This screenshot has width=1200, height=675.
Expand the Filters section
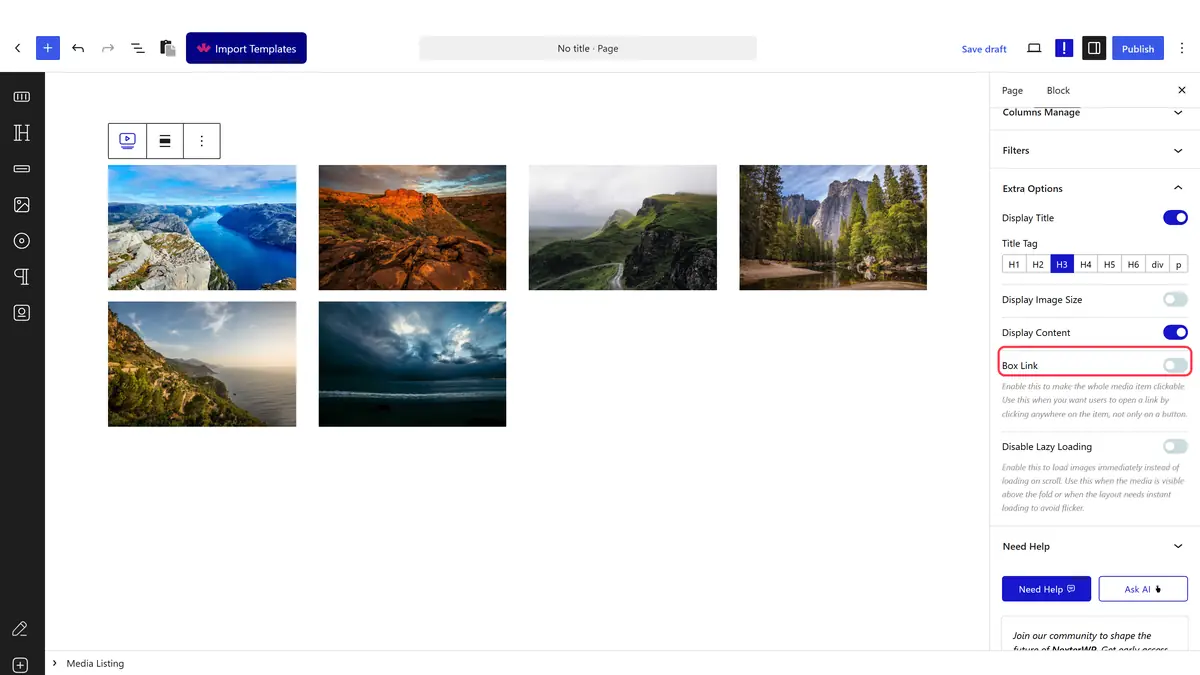[1094, 150]
